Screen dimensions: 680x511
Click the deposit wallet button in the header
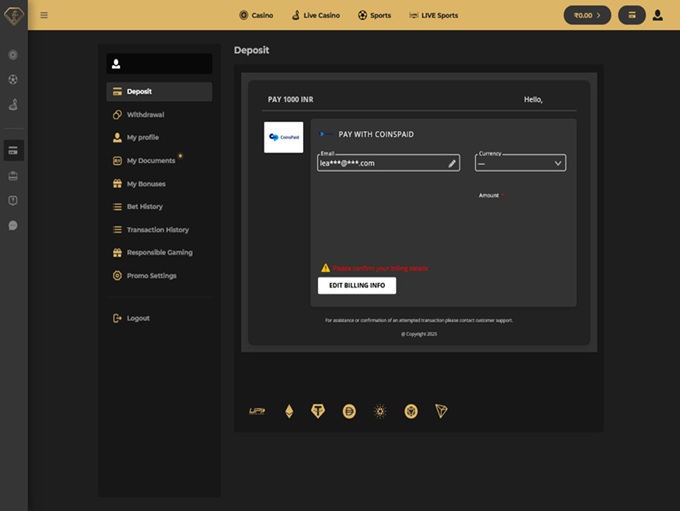tap(631, 15)
